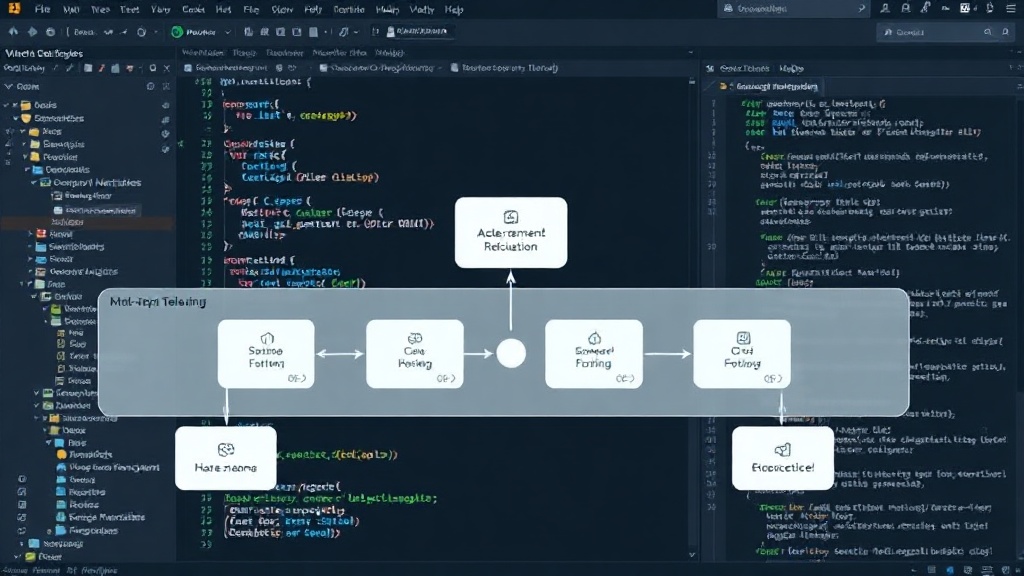This screenshot has width=1024, height=576.
Task: Click the card below the grey group's right edge
Action: pos(783,458)
